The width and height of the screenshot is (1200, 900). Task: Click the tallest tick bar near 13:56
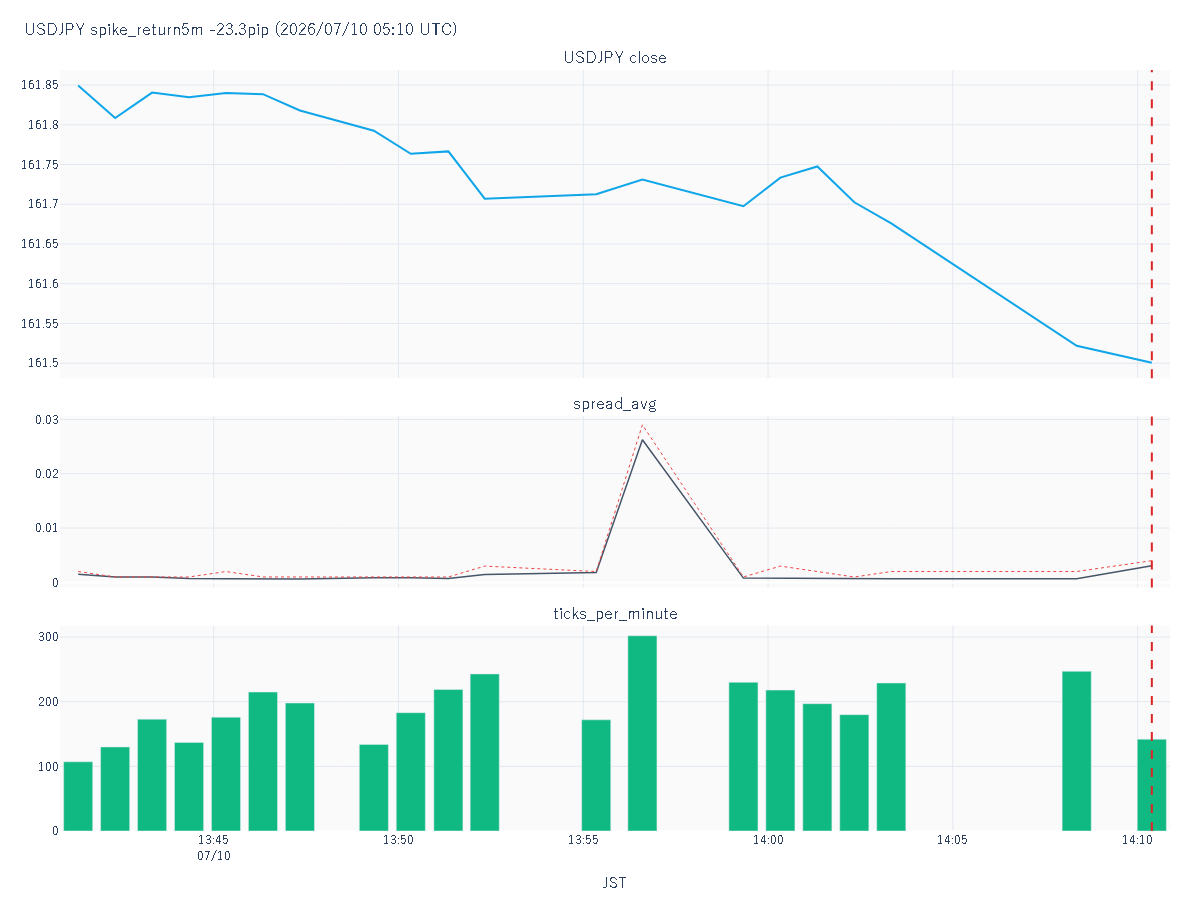tap(642, 733)
